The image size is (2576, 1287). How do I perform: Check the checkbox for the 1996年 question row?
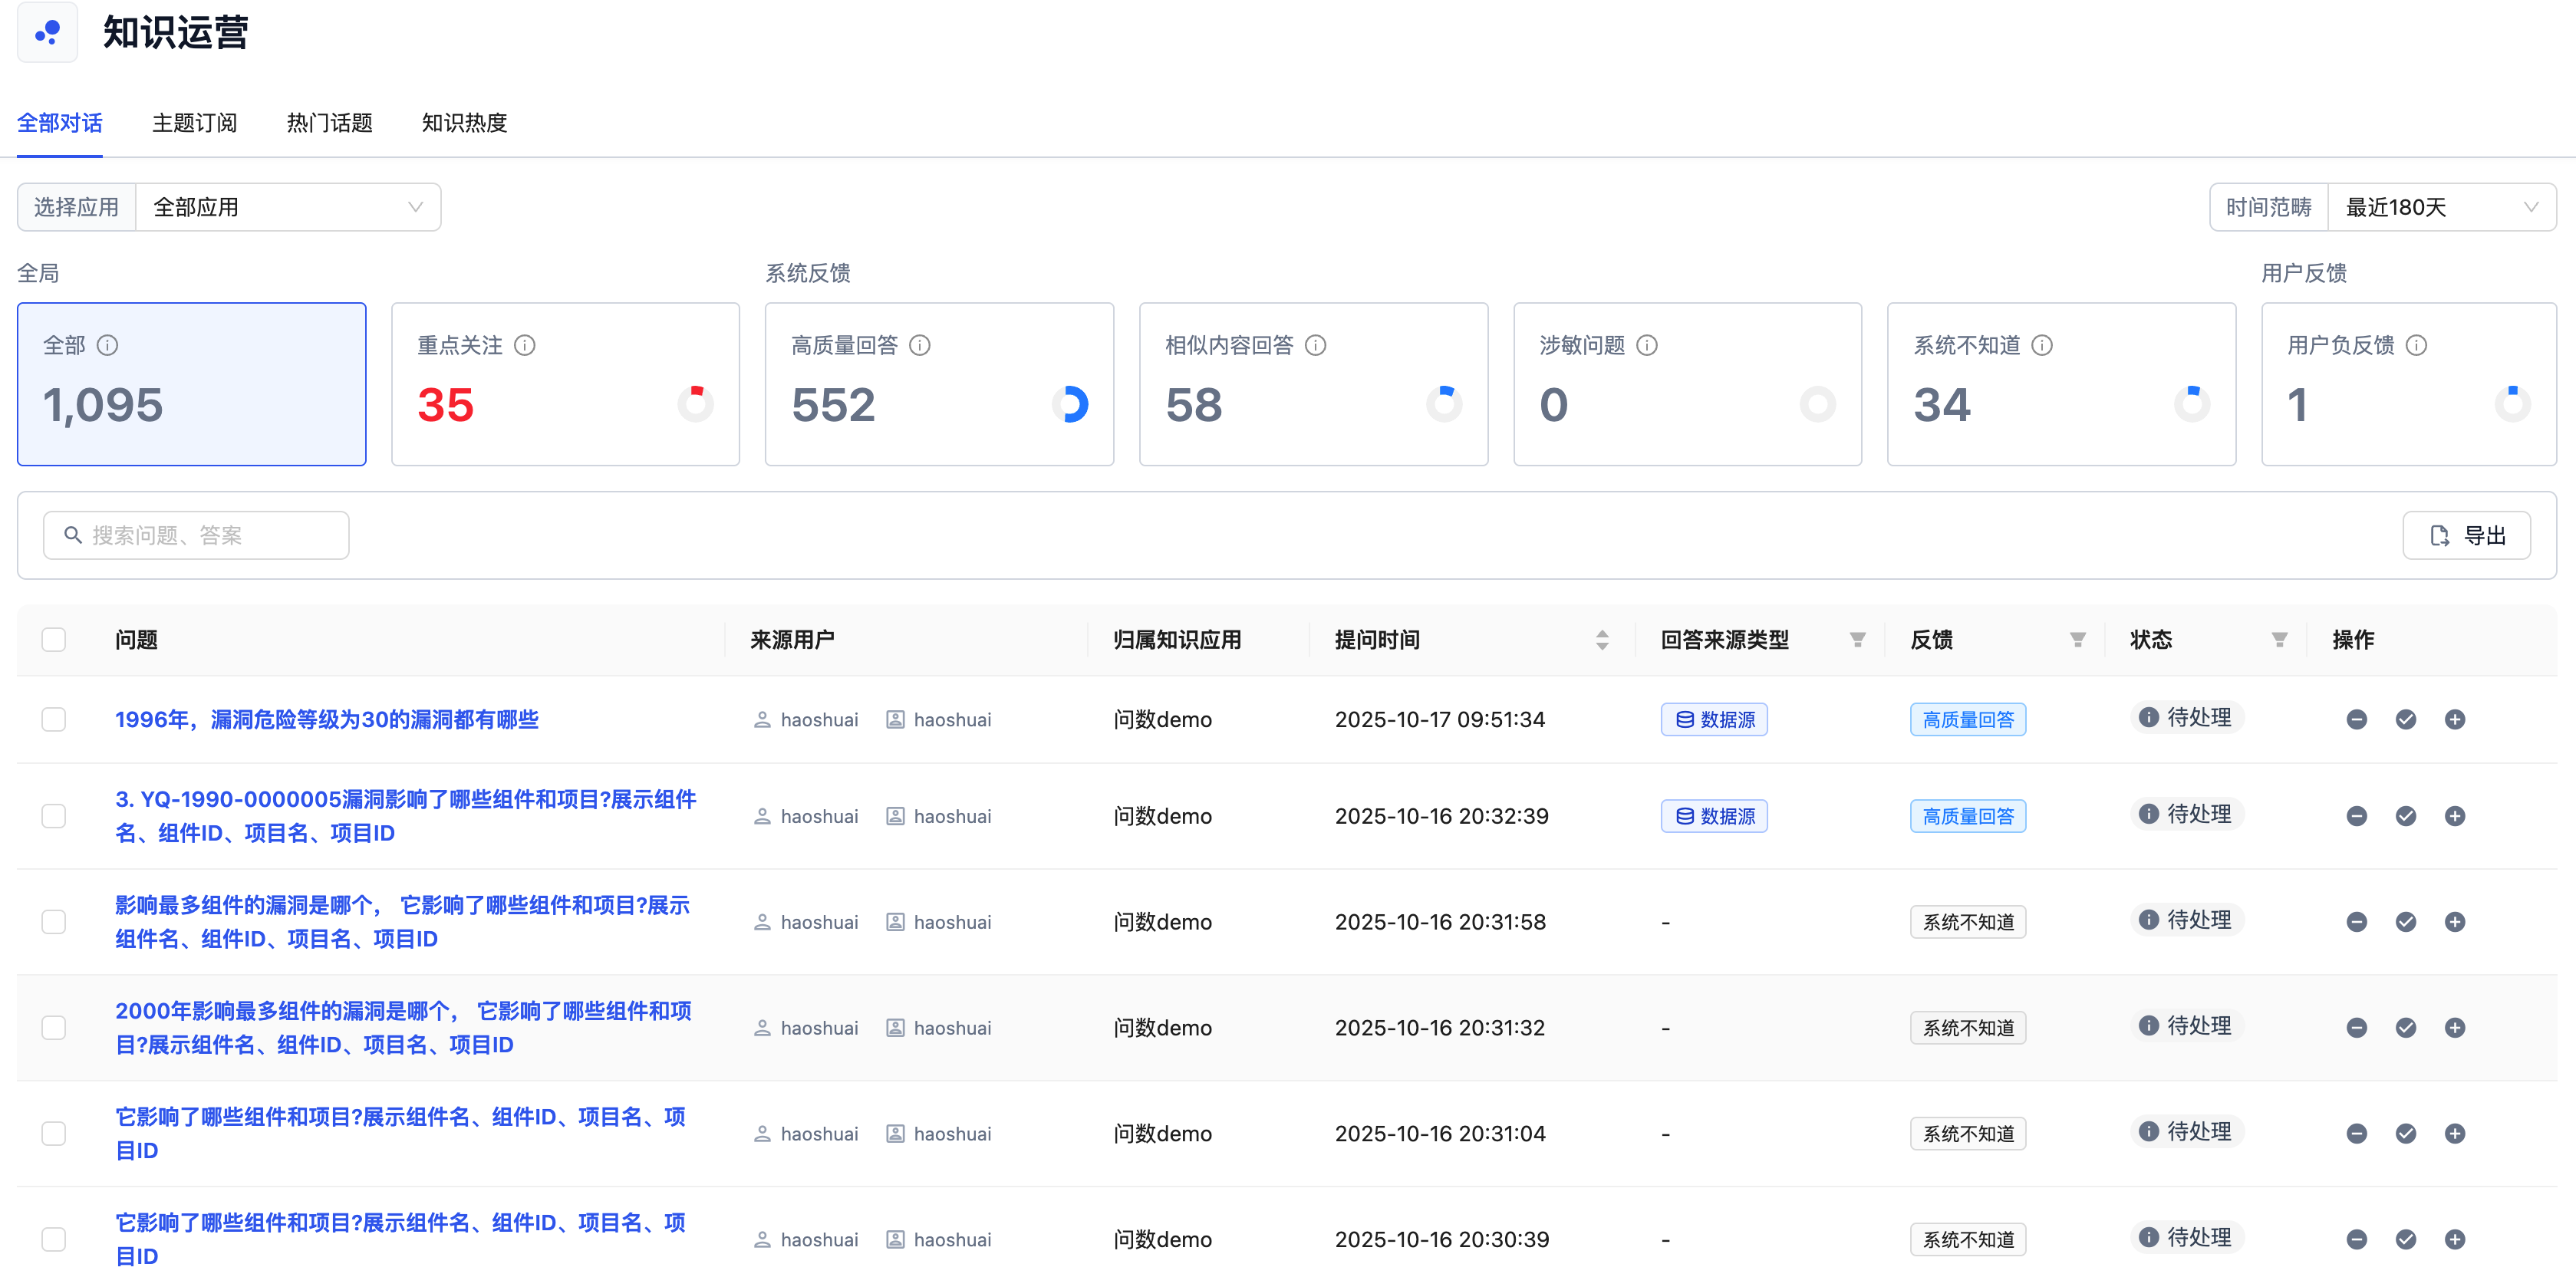(x=54, y=719)
